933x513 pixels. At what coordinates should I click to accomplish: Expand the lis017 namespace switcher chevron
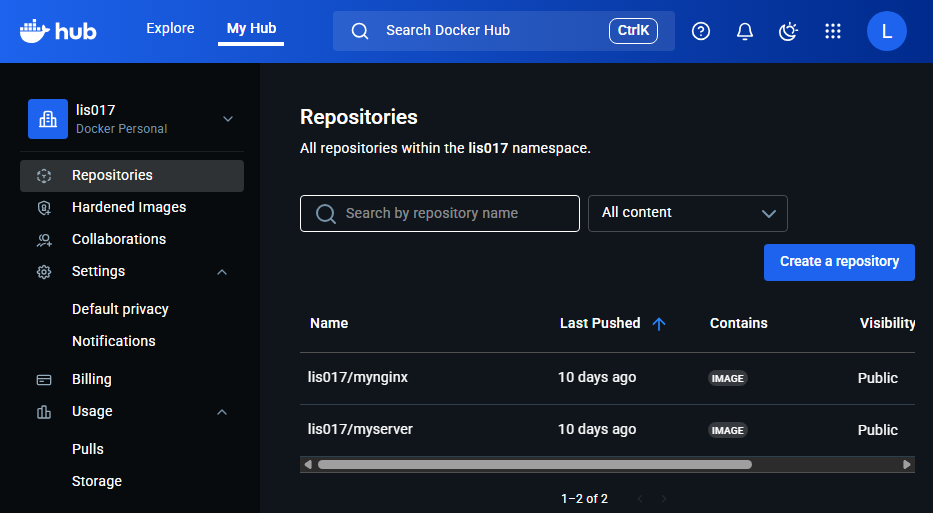(x=228, y=119)
